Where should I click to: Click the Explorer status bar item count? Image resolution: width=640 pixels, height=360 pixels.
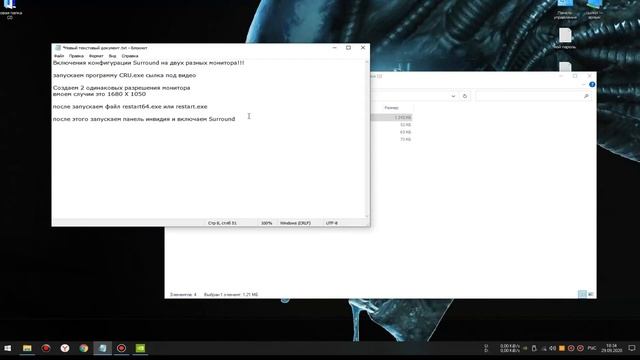[x=183, y=294]
